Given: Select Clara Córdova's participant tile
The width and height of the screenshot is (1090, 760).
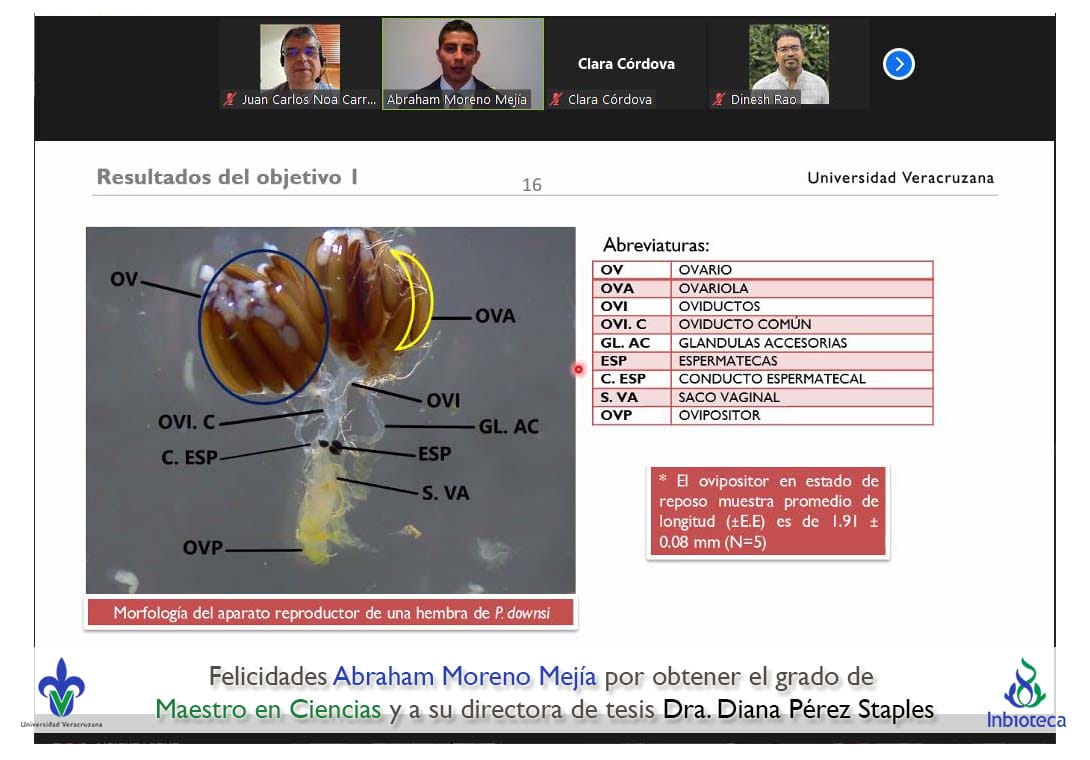Looking at the screenshot, I should (x=626, y=64).
